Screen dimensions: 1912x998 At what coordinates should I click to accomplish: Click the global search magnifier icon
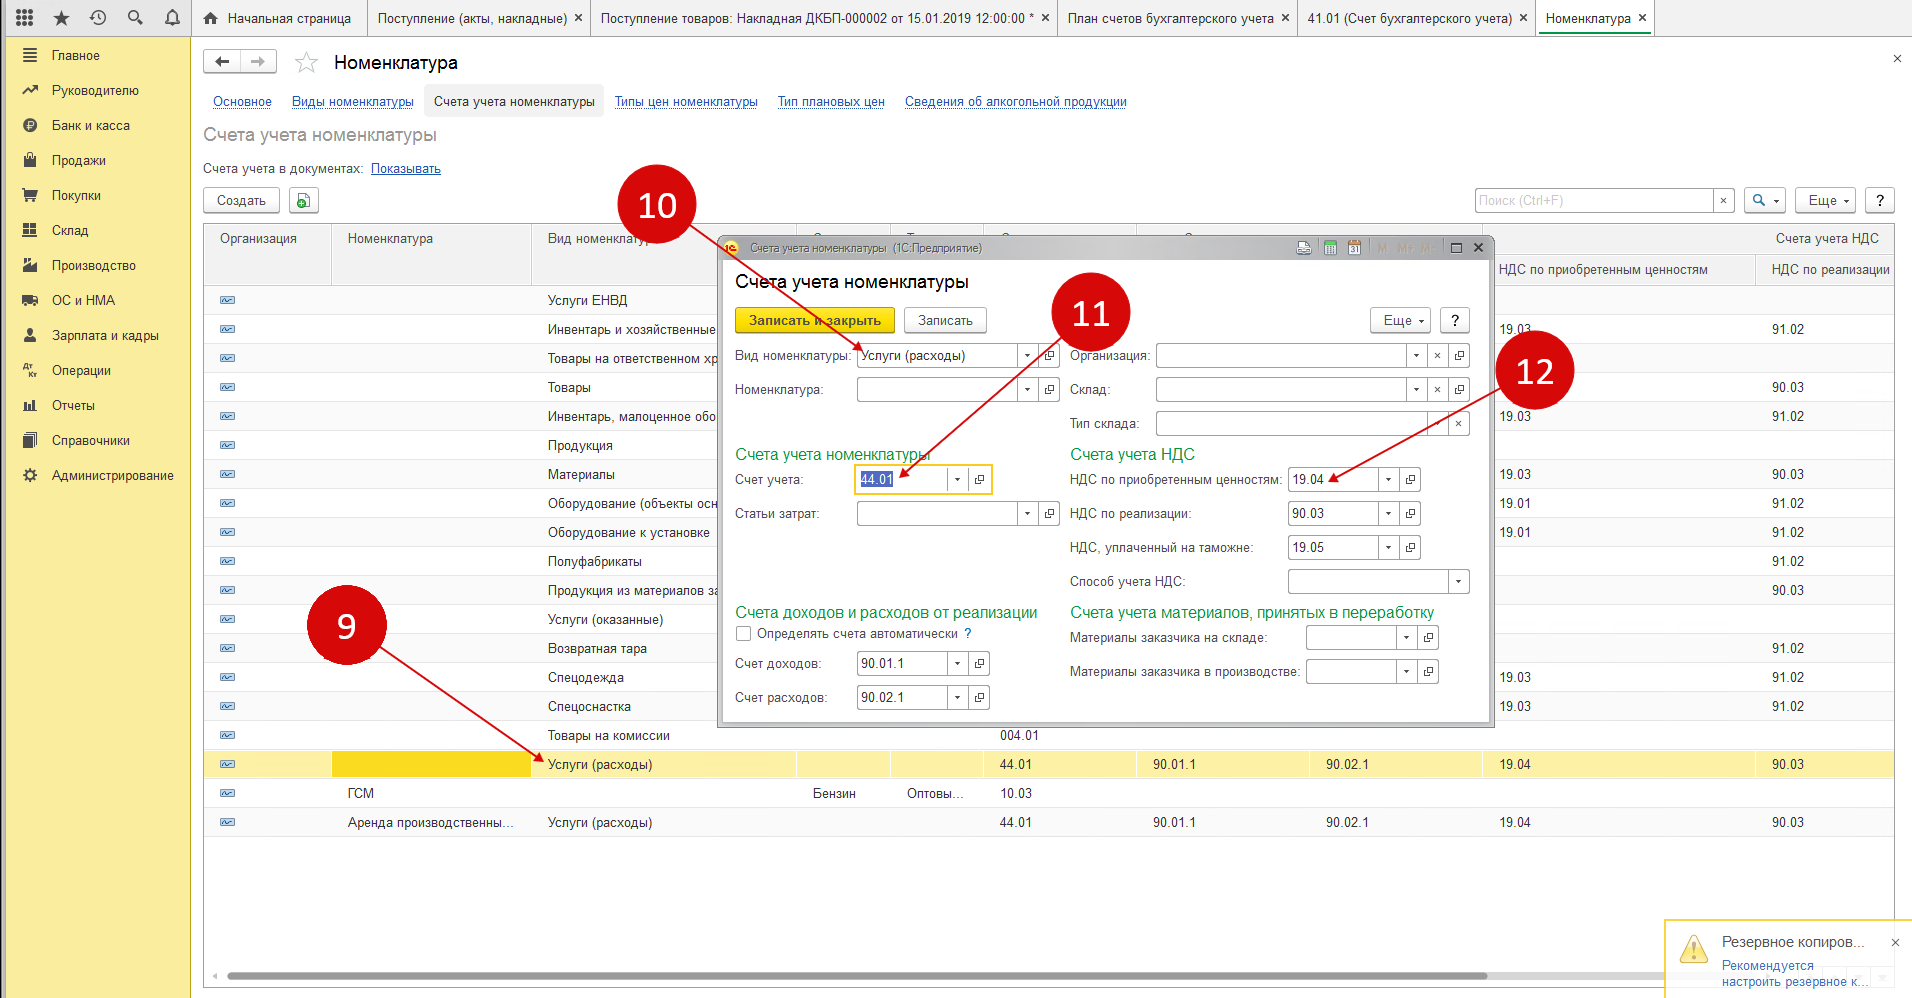(x=135, y=18)
